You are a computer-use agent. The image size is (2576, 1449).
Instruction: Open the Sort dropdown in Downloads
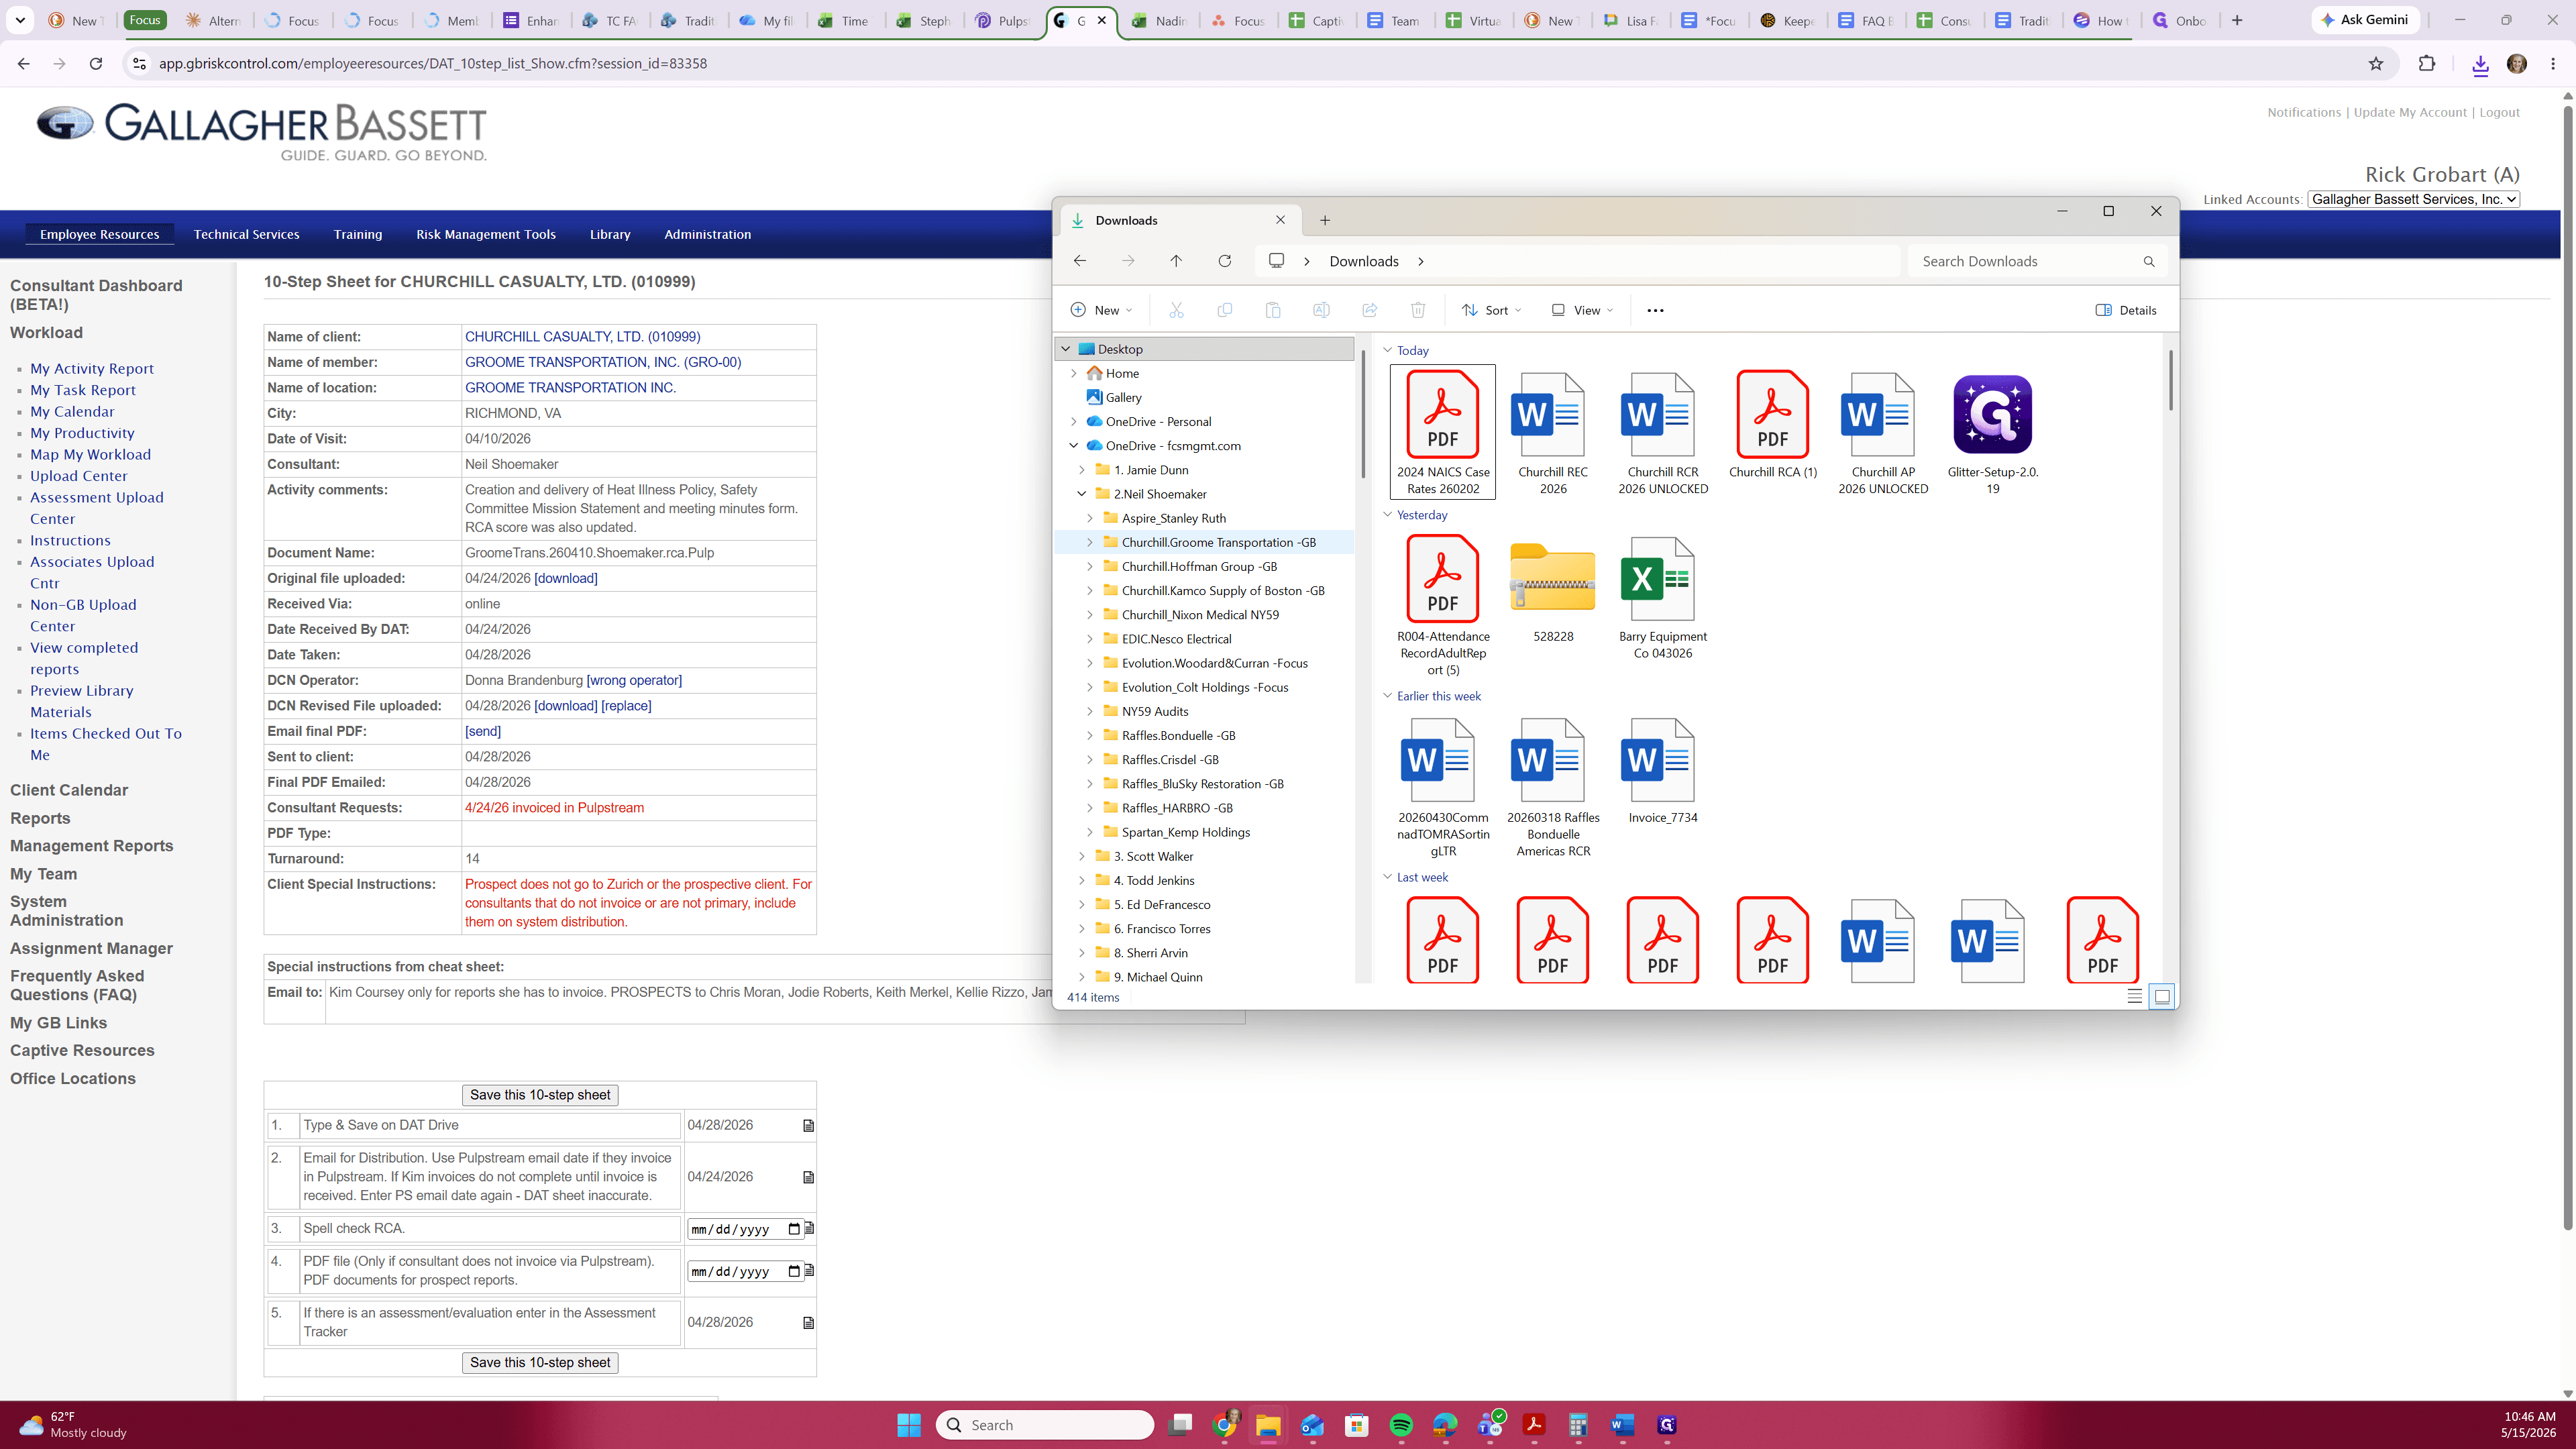pos(1490,310)
